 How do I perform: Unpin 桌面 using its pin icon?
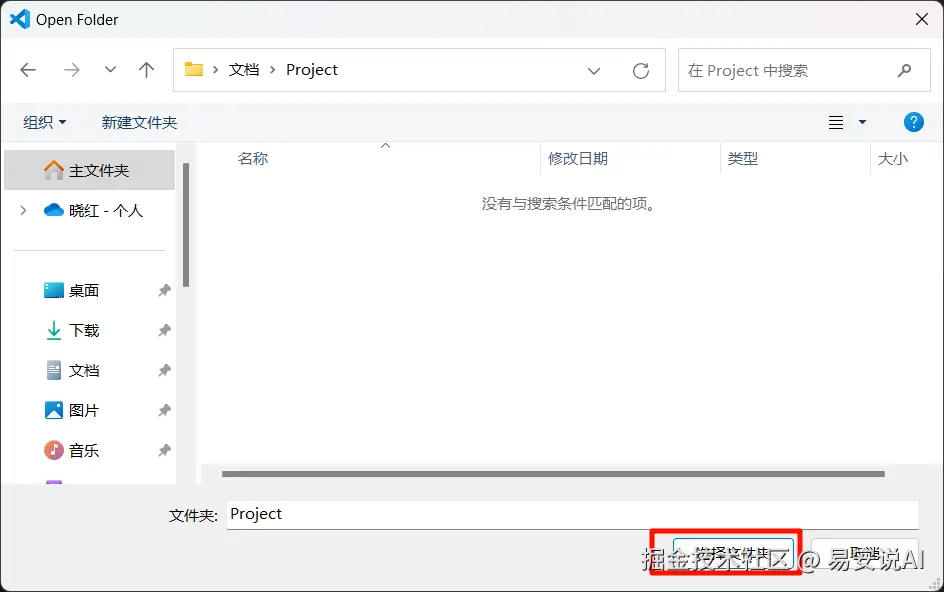(x=164, y=290)
